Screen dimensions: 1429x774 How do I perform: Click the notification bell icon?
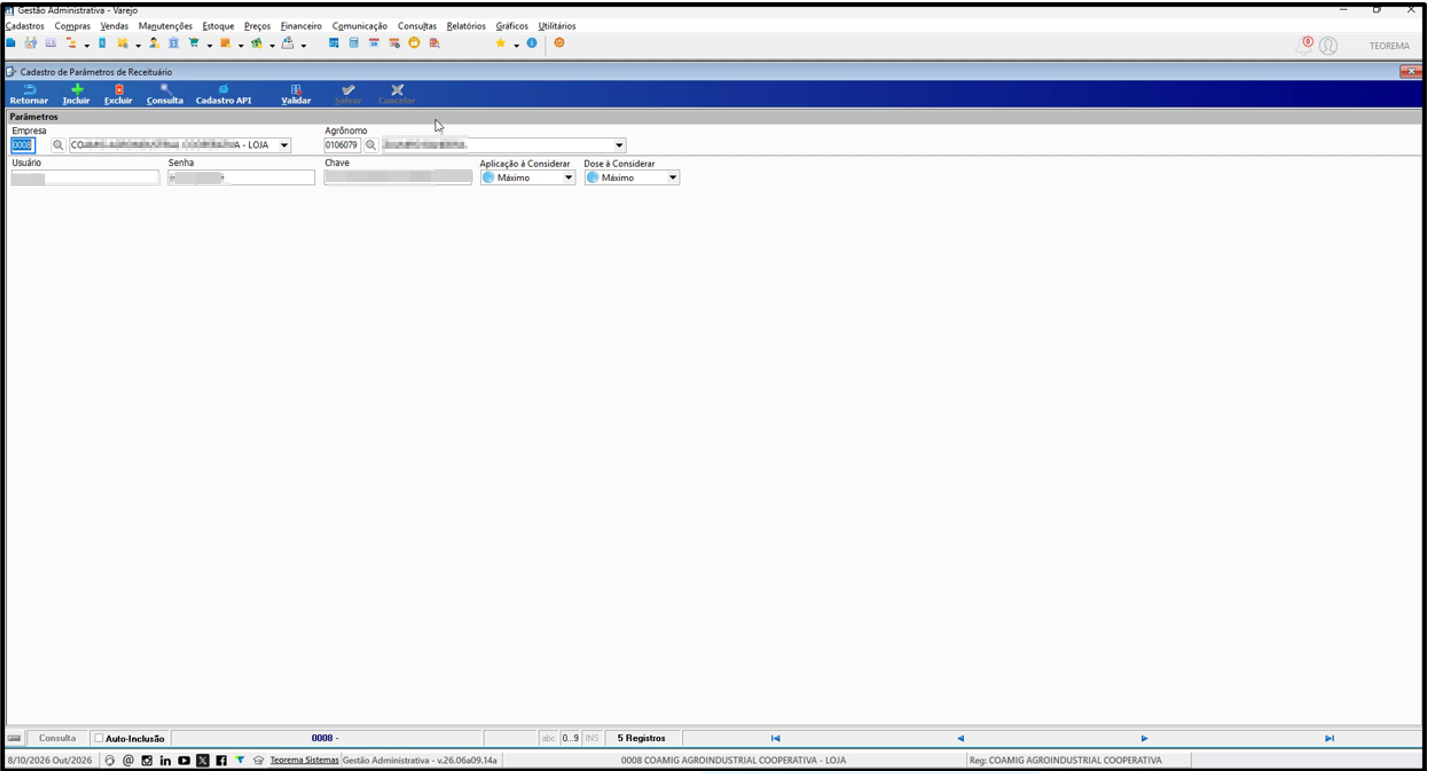pos(1304,45)
